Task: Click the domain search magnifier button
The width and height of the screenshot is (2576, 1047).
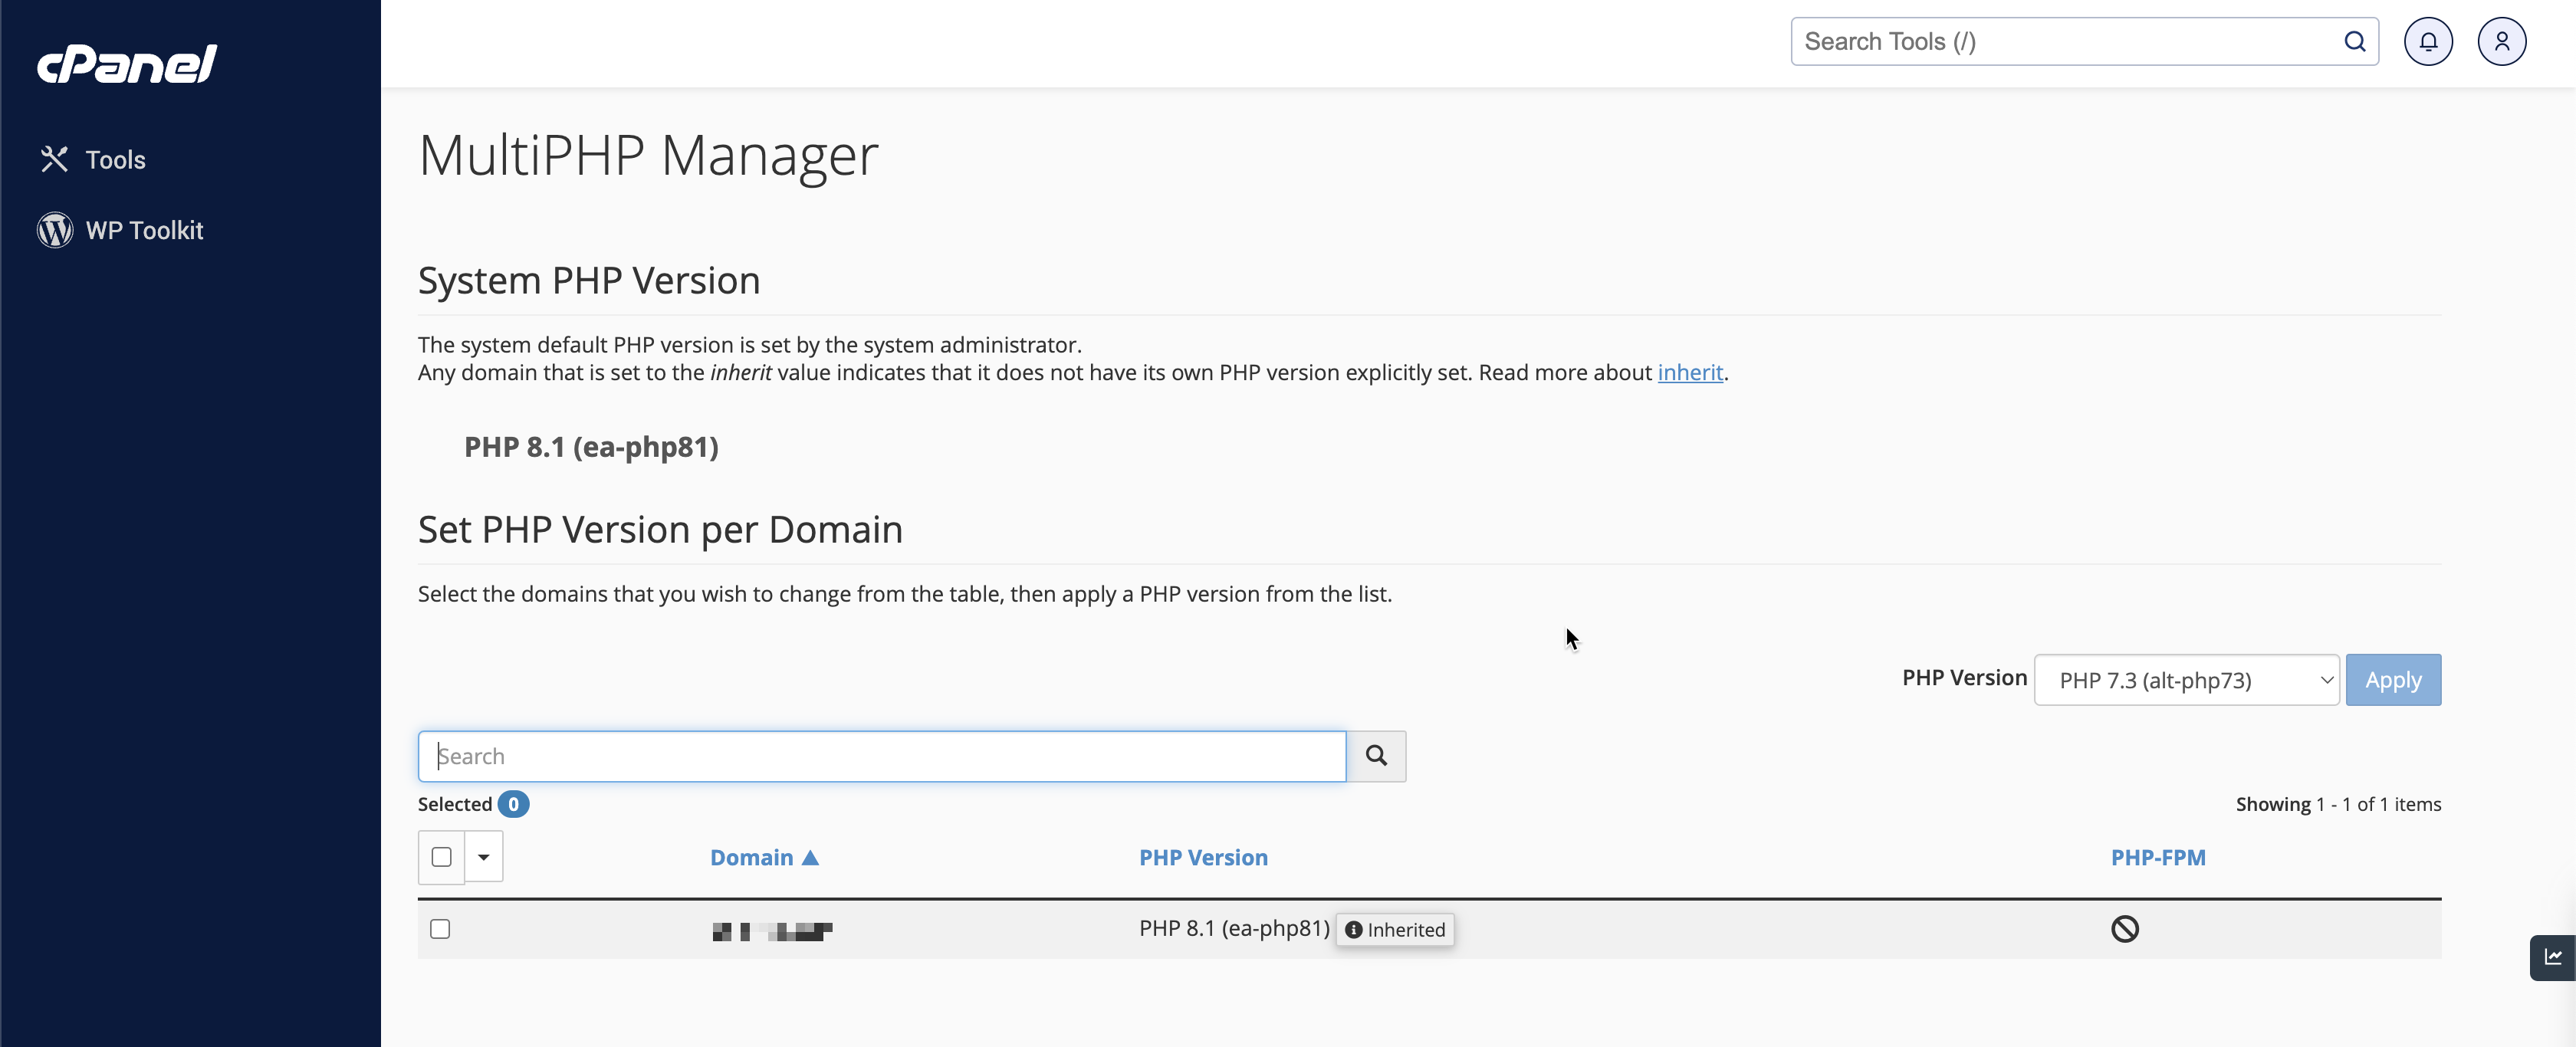Action: (1376, 756)
